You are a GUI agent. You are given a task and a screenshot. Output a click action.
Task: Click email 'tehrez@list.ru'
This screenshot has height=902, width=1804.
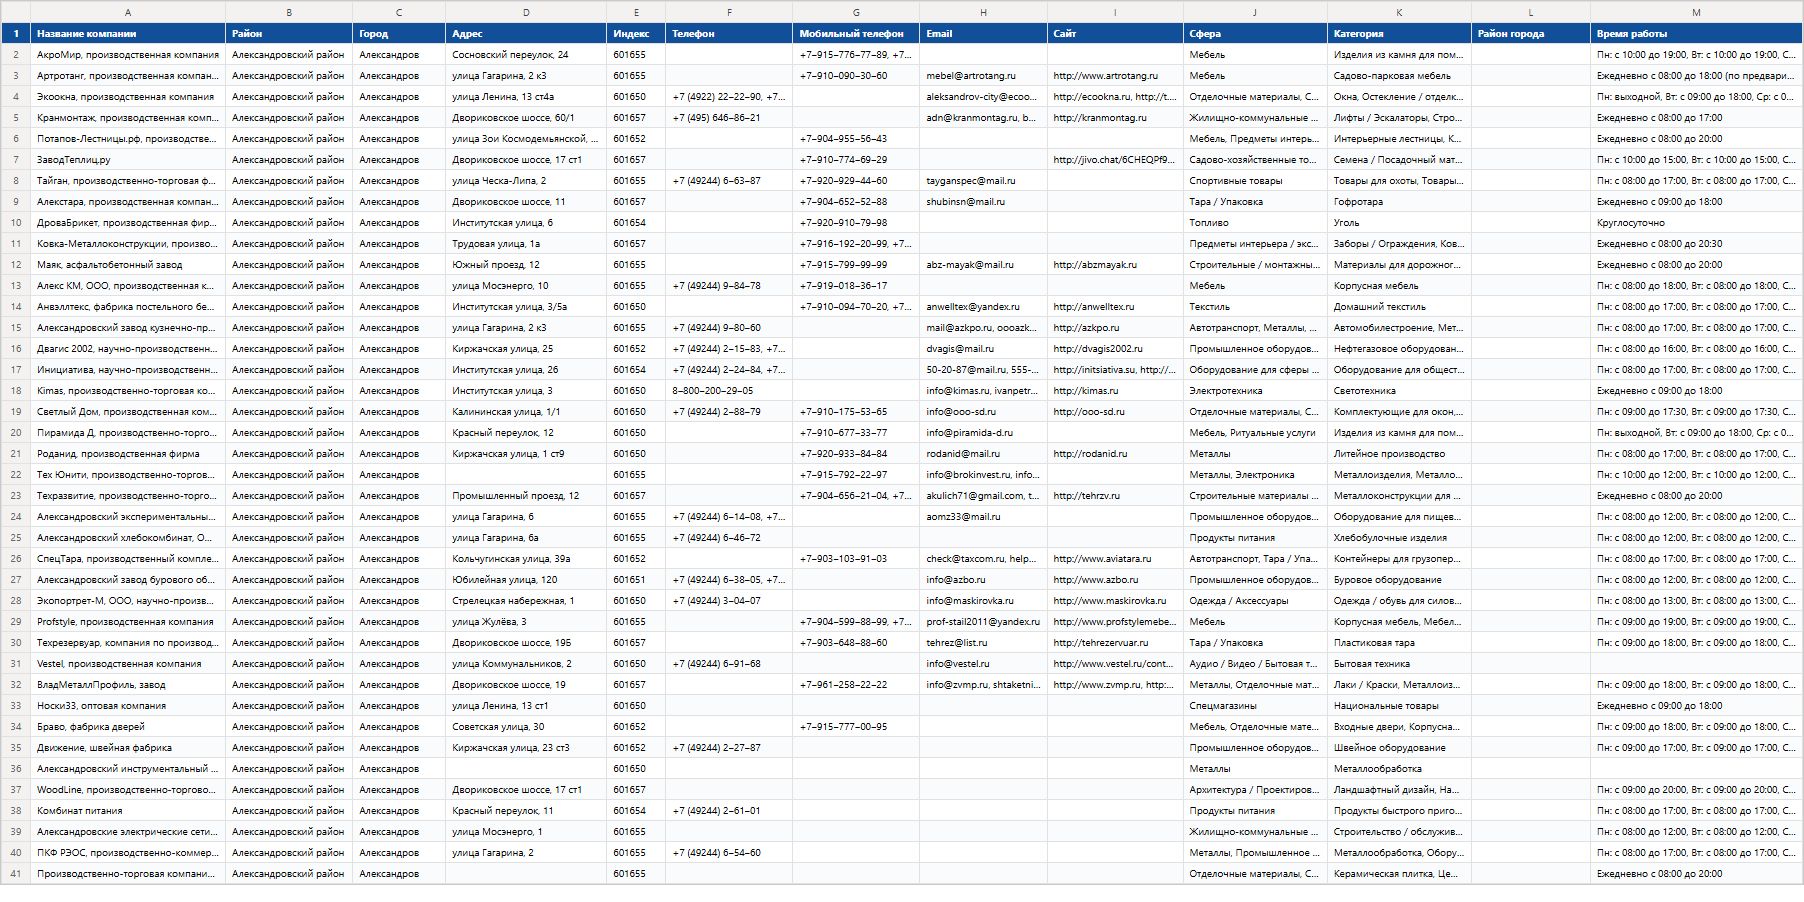point(983,642)
